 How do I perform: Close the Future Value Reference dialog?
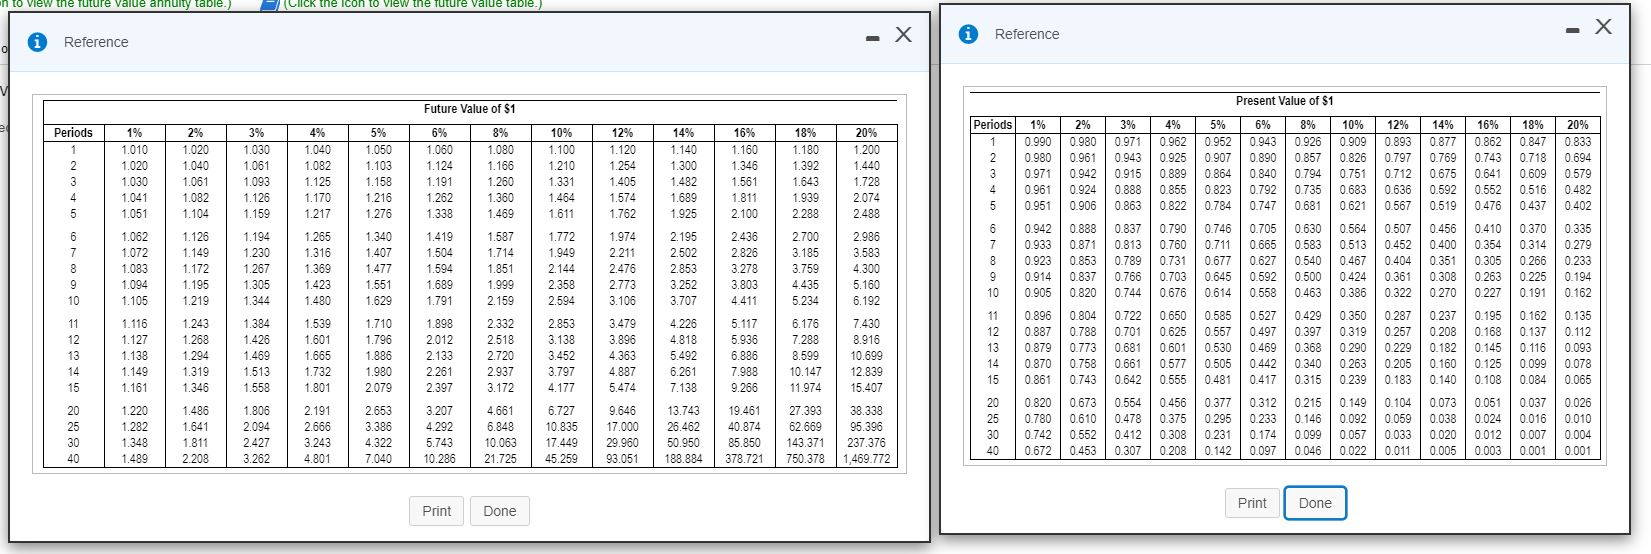903,35
